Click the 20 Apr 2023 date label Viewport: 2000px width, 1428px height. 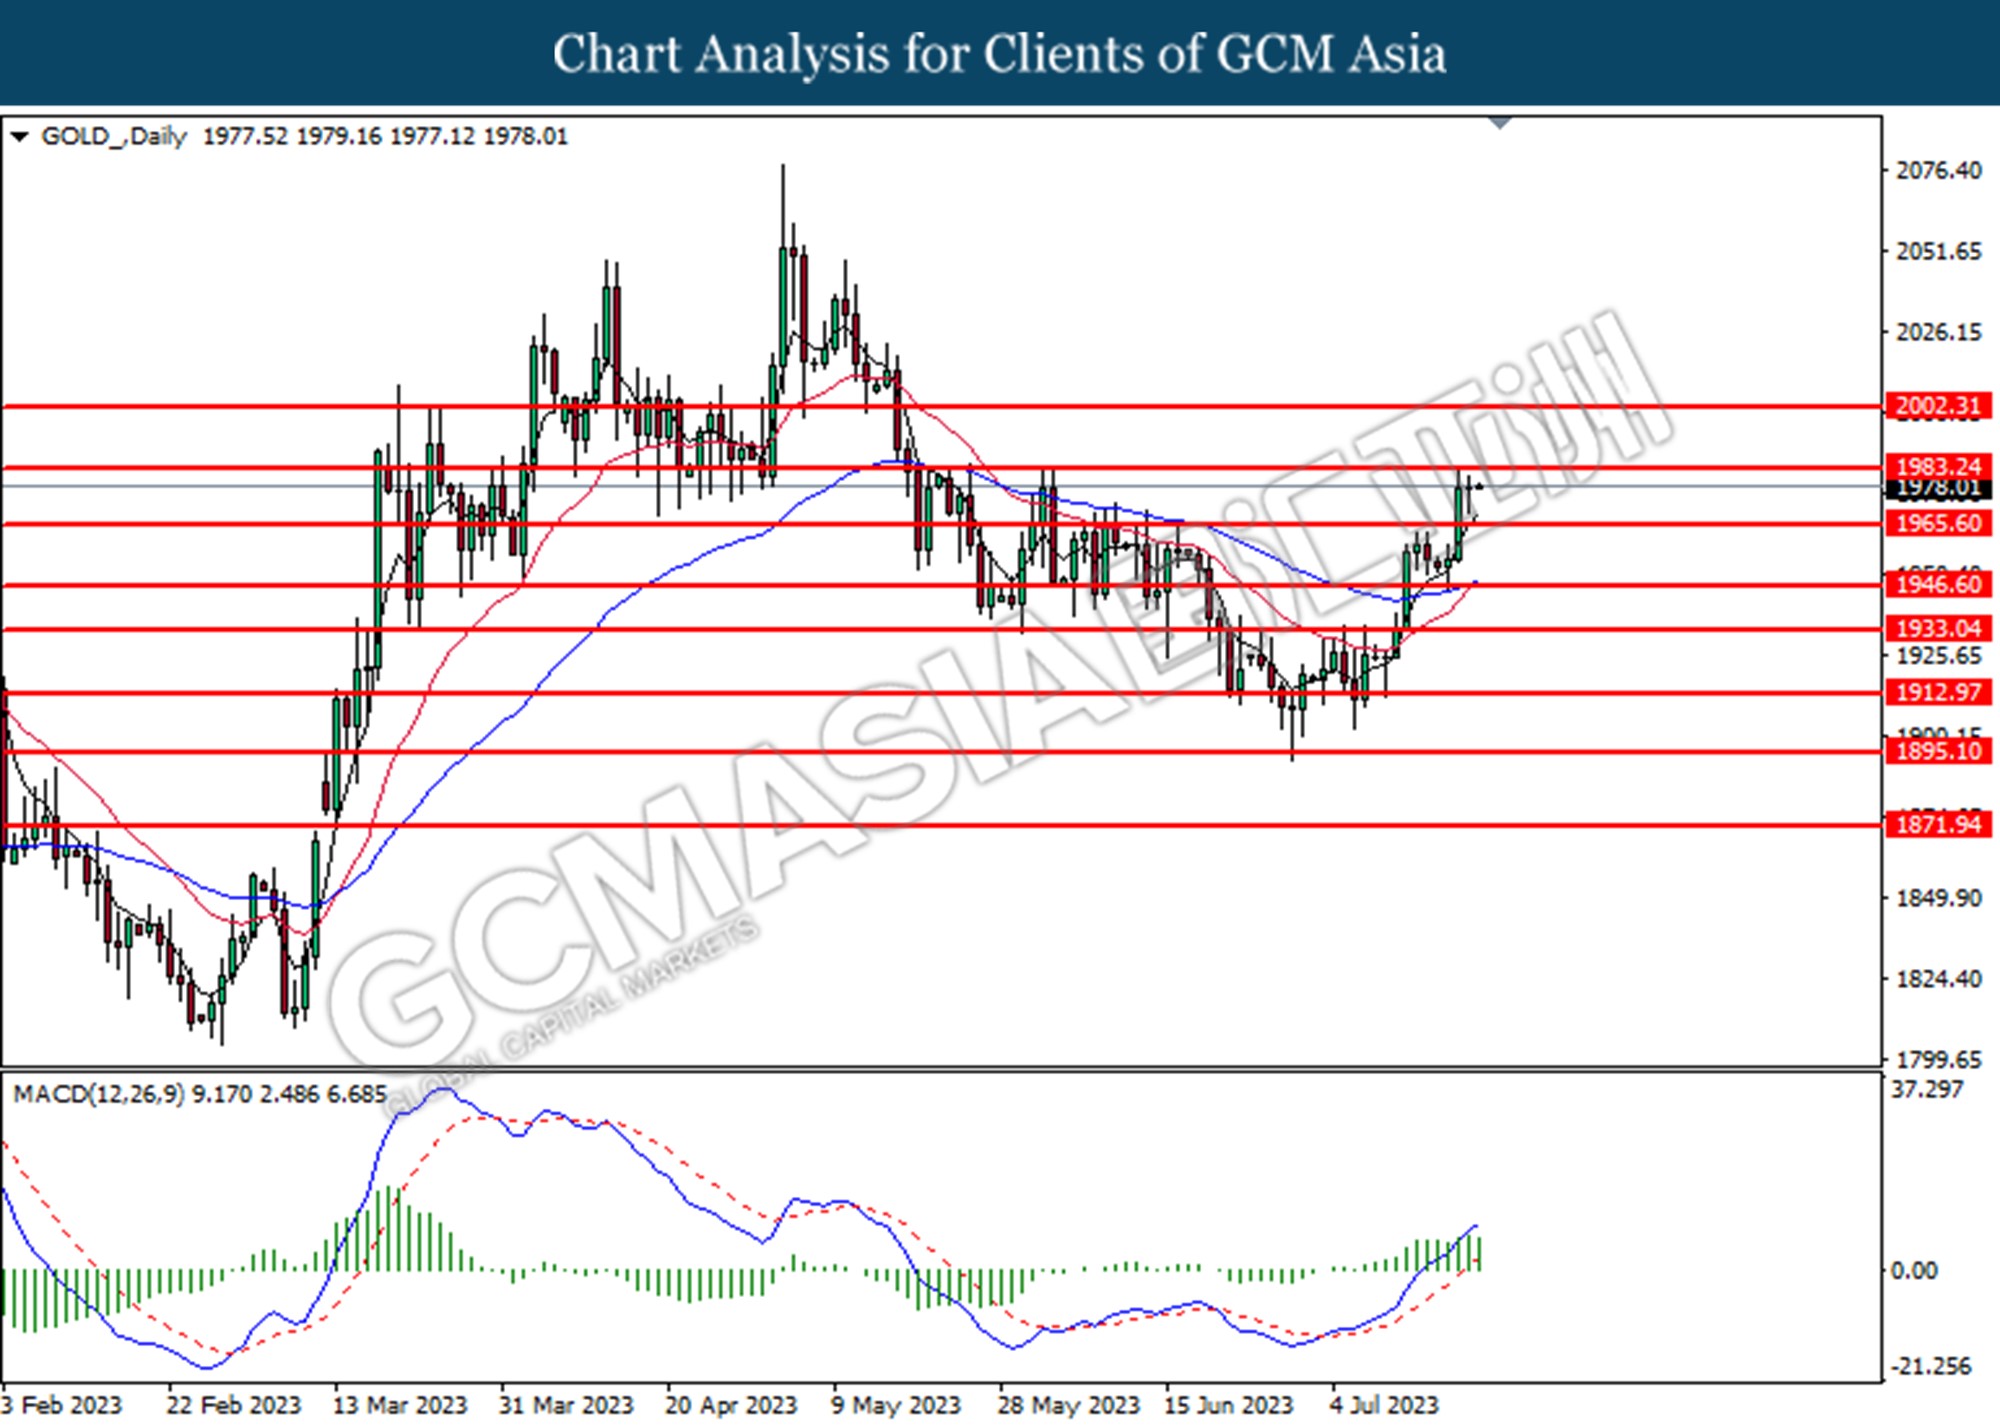(731, 1405)
